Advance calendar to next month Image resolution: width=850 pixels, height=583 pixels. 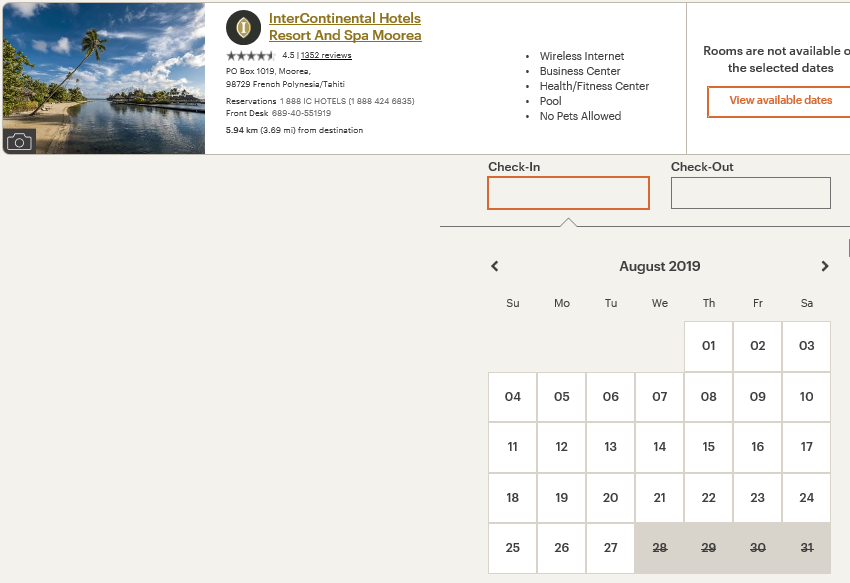pyautogui.click(x=825, y=266)
